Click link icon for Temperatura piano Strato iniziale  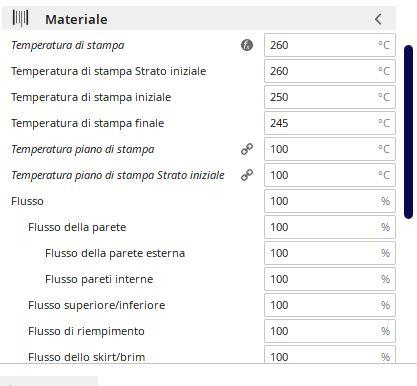pos(247,175)
